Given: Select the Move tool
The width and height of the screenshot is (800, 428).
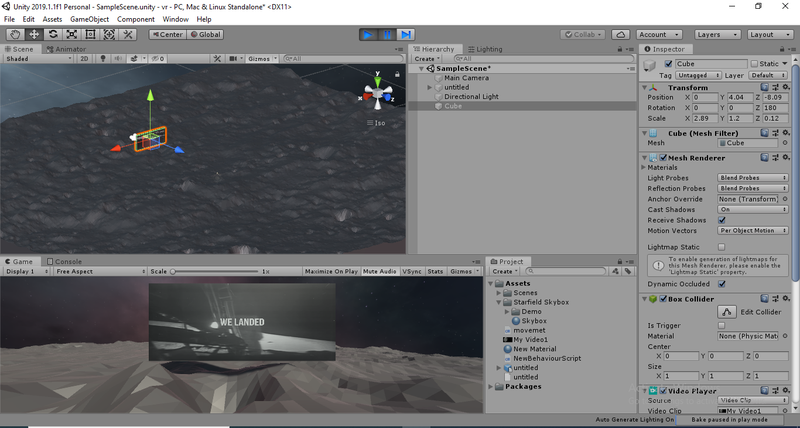Looking at the screenshot, I should click(x=34, y=34).
